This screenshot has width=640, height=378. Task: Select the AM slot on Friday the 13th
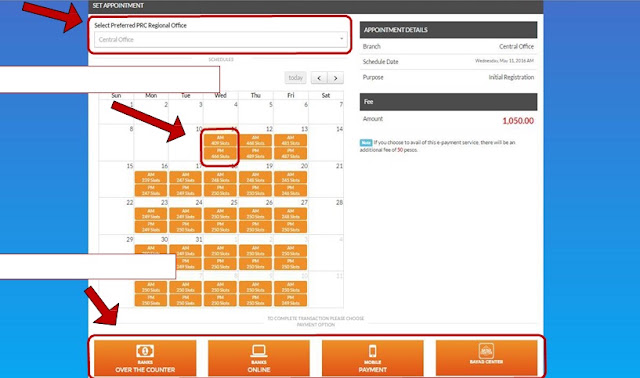tap(291, 140)
